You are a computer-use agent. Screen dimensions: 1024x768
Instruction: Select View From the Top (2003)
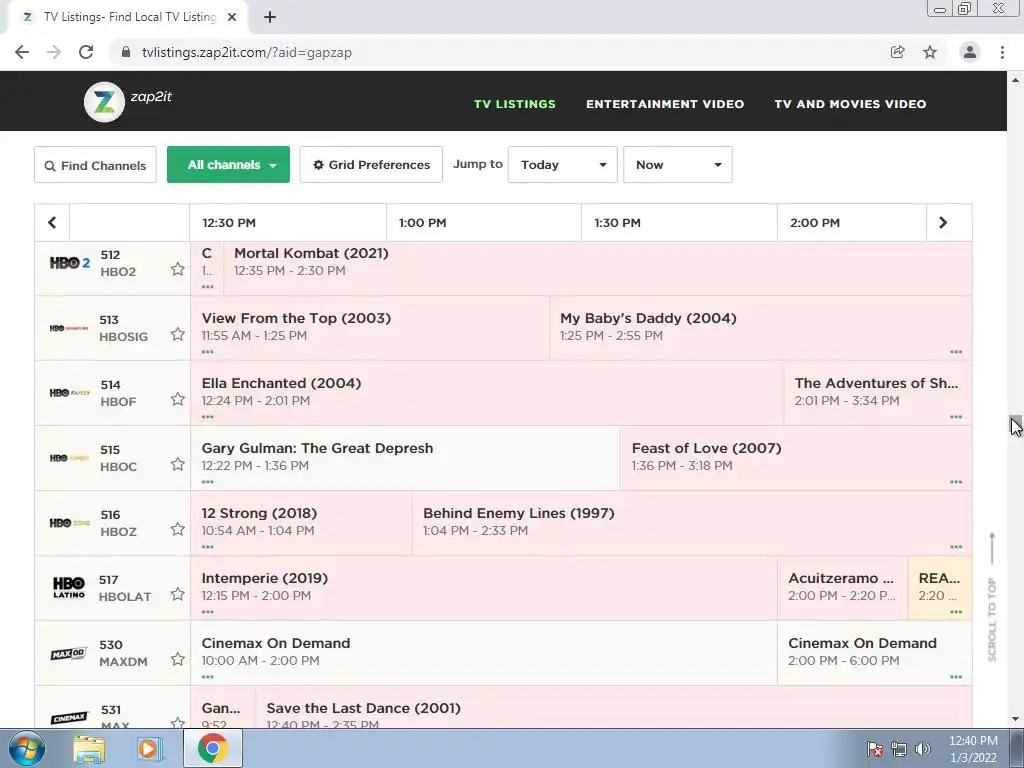point(370,328)
